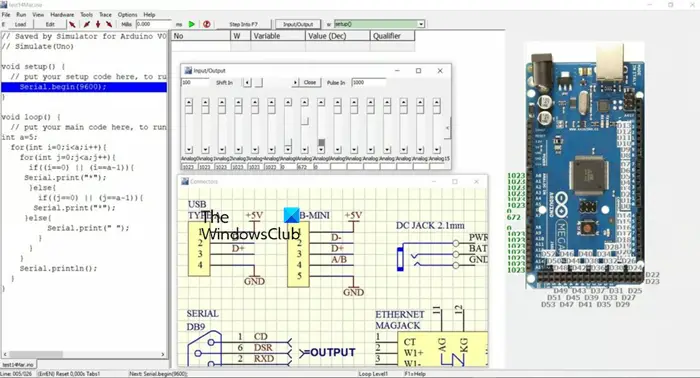Click the Pulse In value field

point(368,83)
